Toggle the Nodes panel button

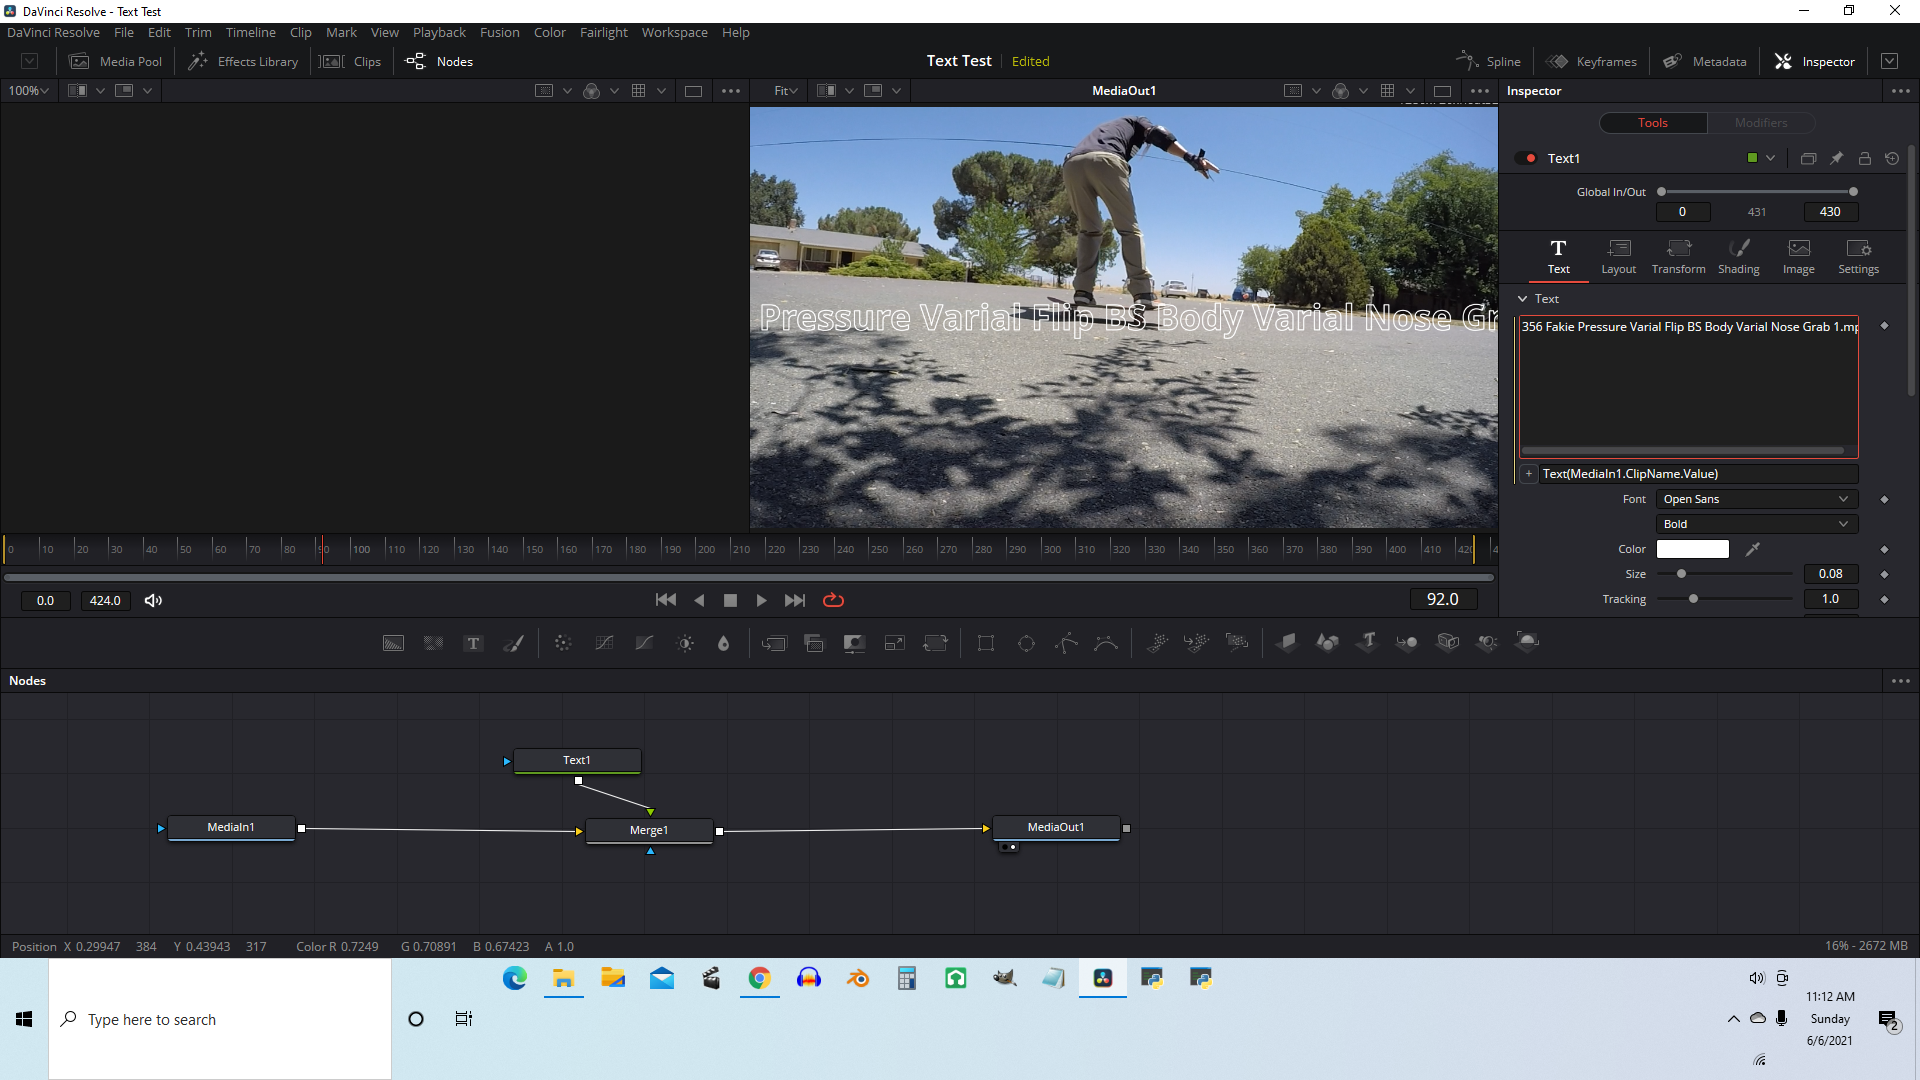439,61
